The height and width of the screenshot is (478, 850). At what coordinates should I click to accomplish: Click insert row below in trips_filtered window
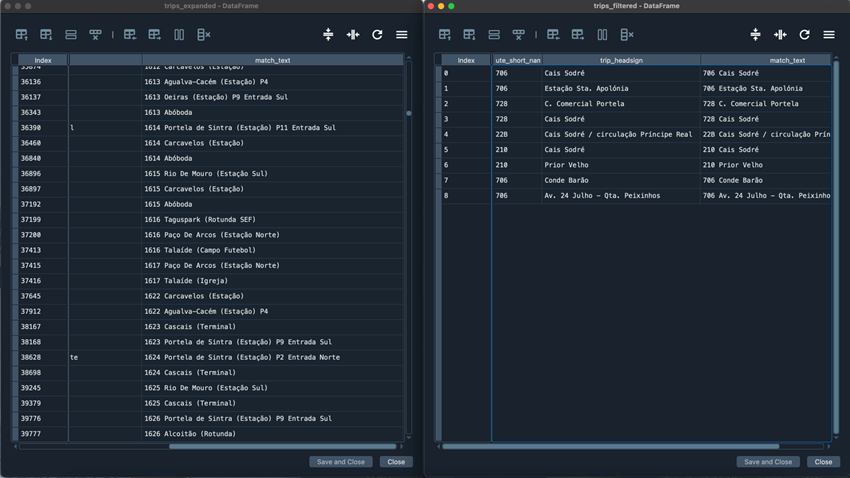[x=469, y=35]
